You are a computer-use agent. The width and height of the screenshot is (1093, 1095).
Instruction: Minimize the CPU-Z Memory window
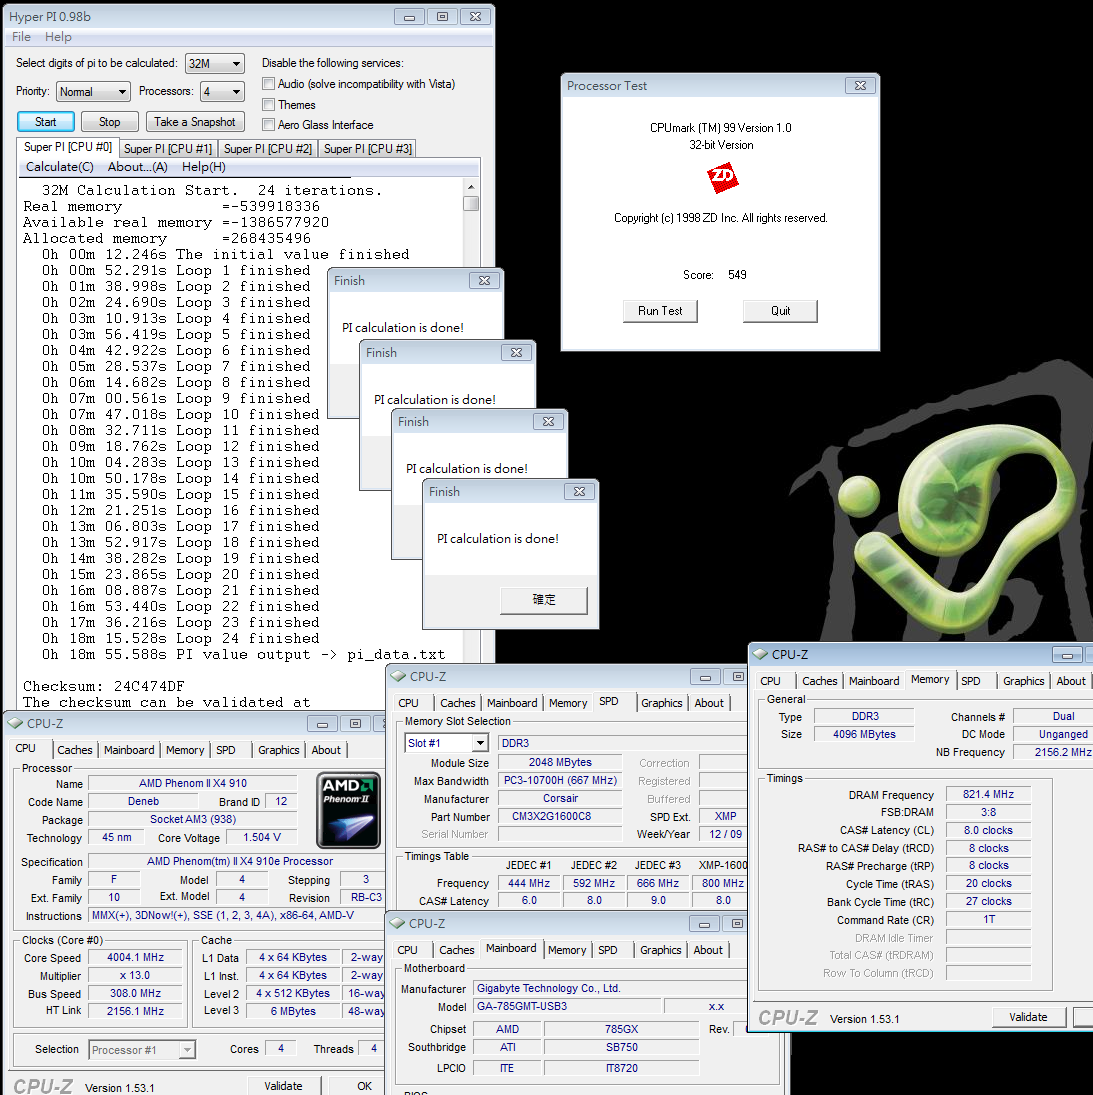click(1066, 655)
